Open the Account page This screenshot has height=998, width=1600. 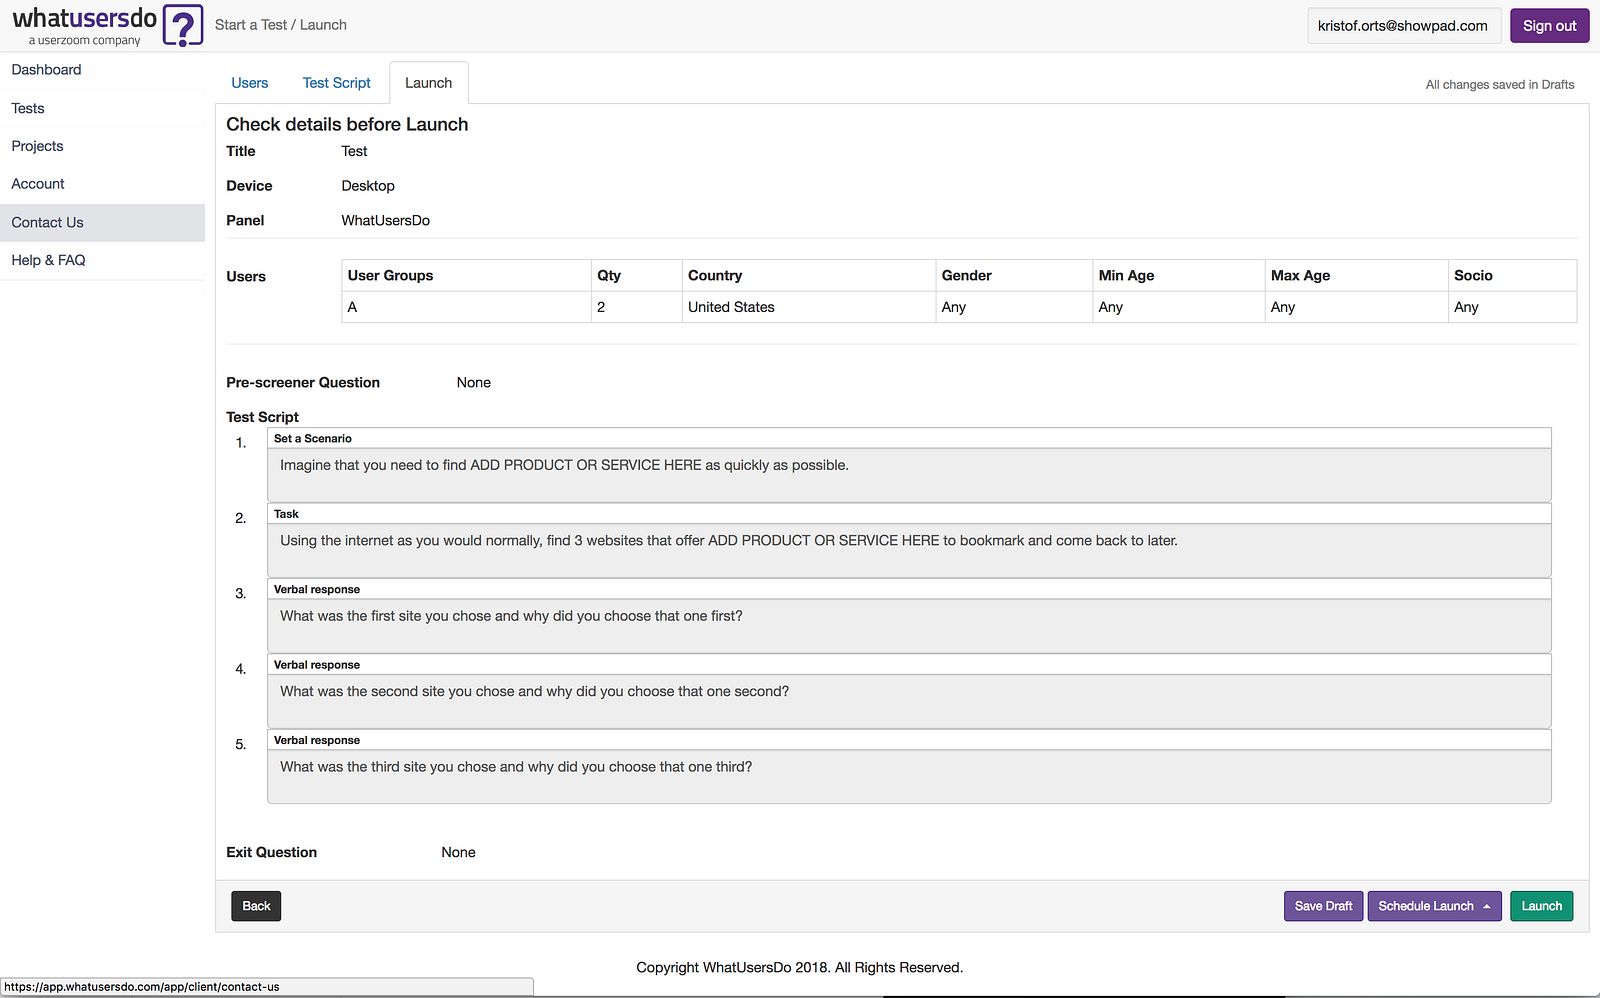click(38, 184)
